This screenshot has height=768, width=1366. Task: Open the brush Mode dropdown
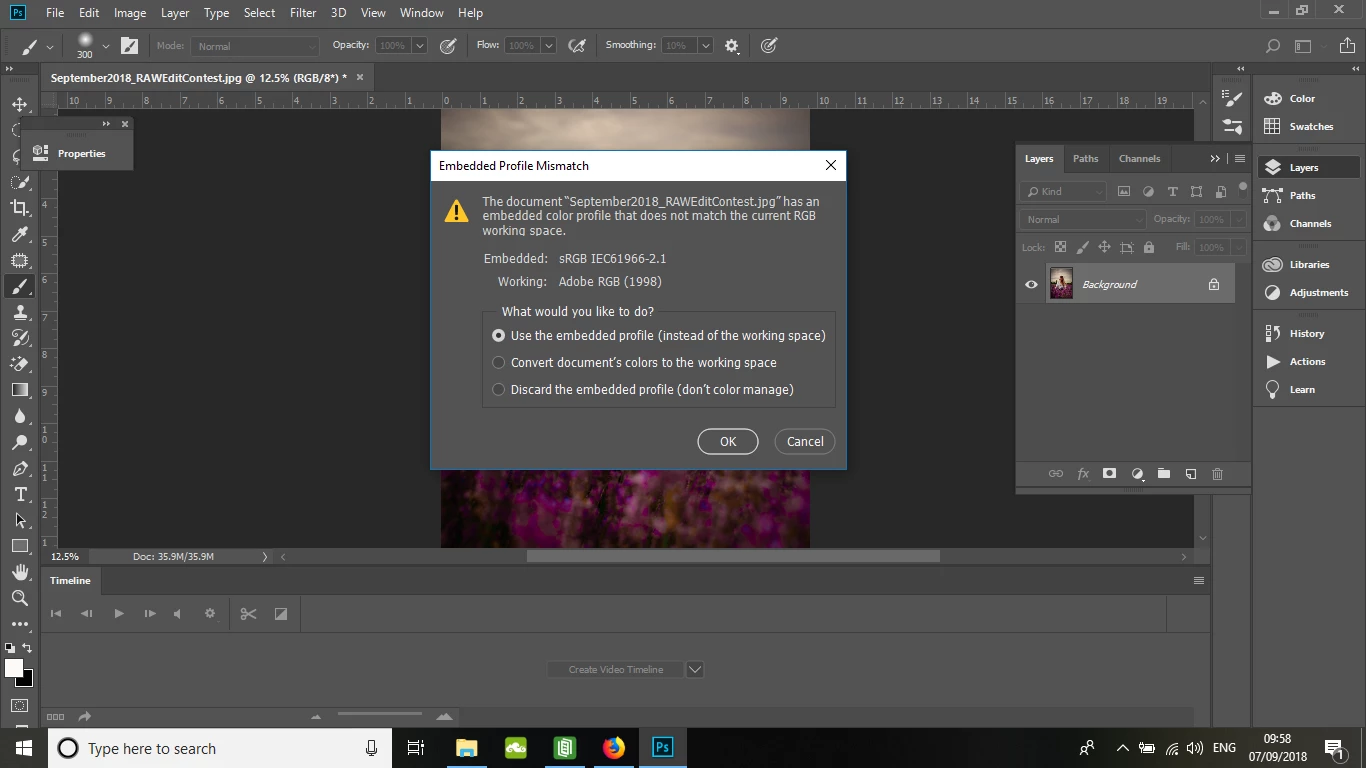(255, 46)
